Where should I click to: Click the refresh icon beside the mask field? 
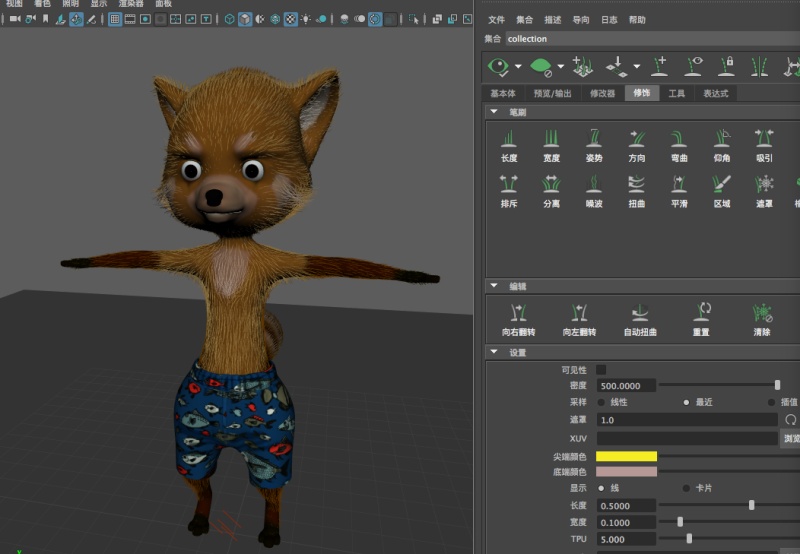[x=790, y=419]
